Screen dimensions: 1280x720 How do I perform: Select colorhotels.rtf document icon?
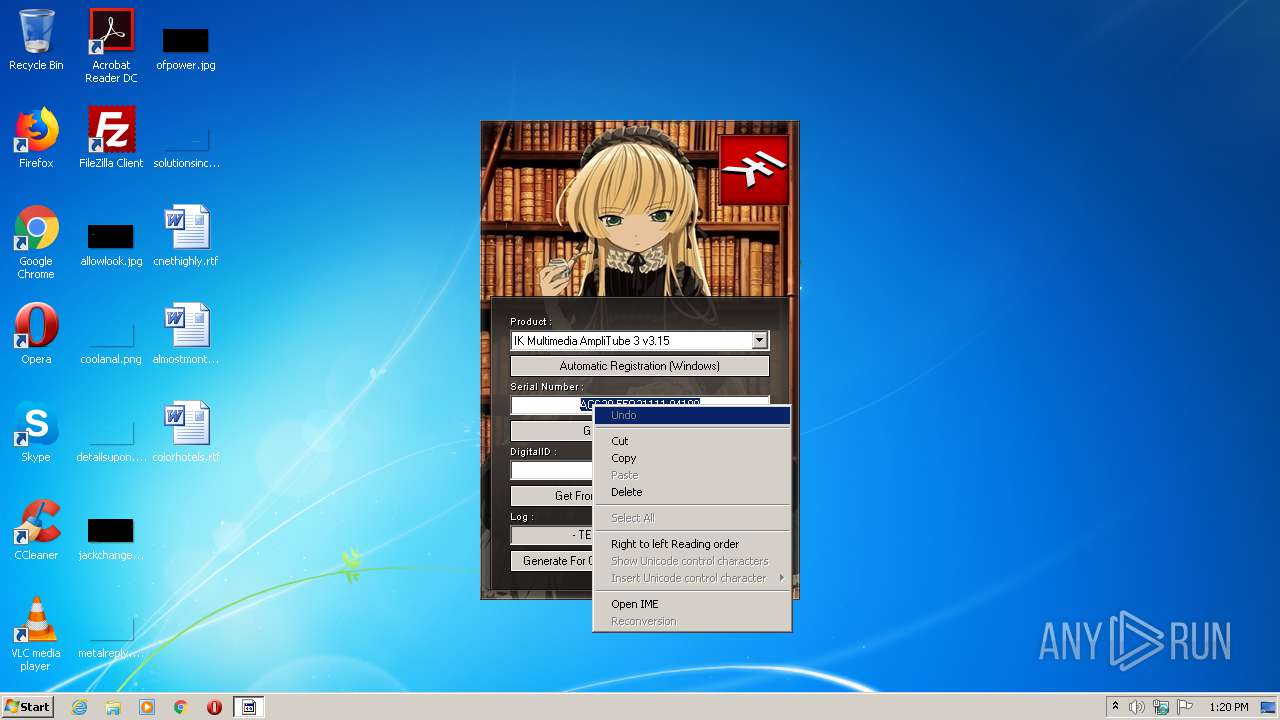(x=186, y=432)
